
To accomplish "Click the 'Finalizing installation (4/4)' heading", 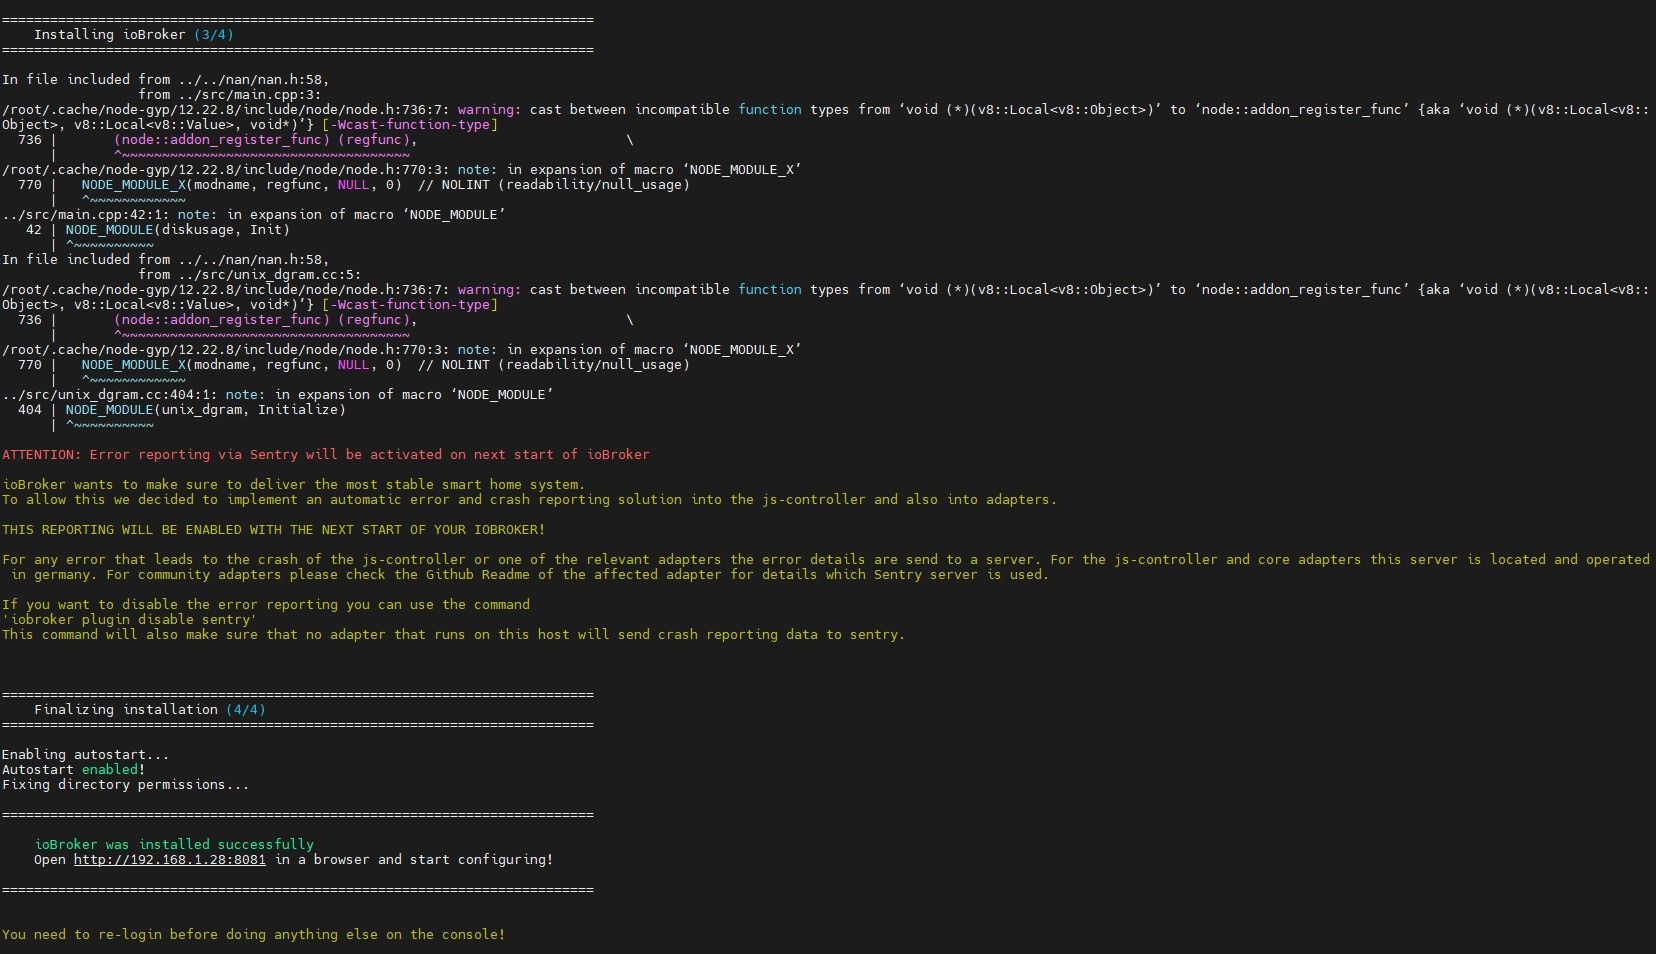I will tap(150, 709).
